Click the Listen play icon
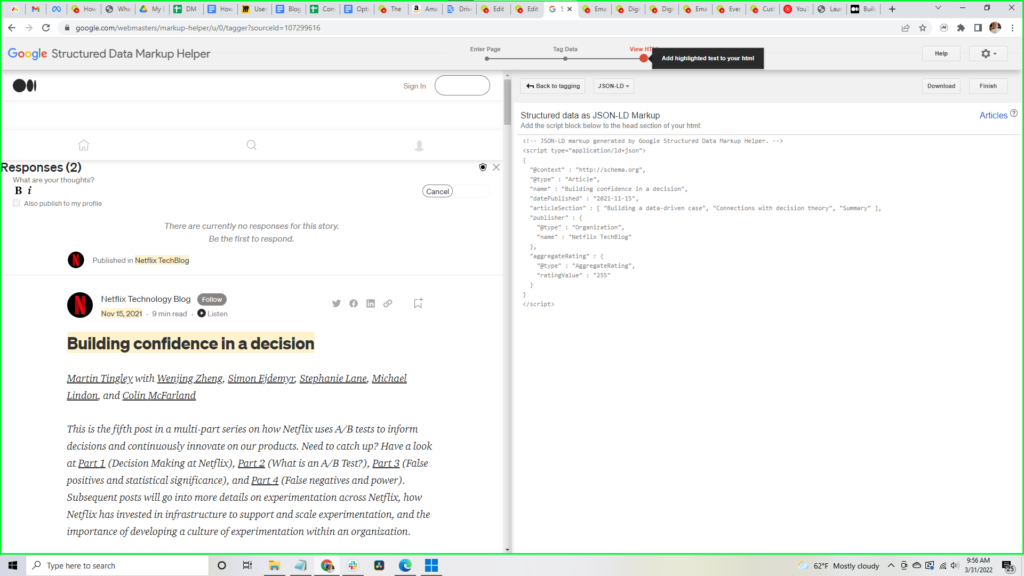 coord(202,313)
